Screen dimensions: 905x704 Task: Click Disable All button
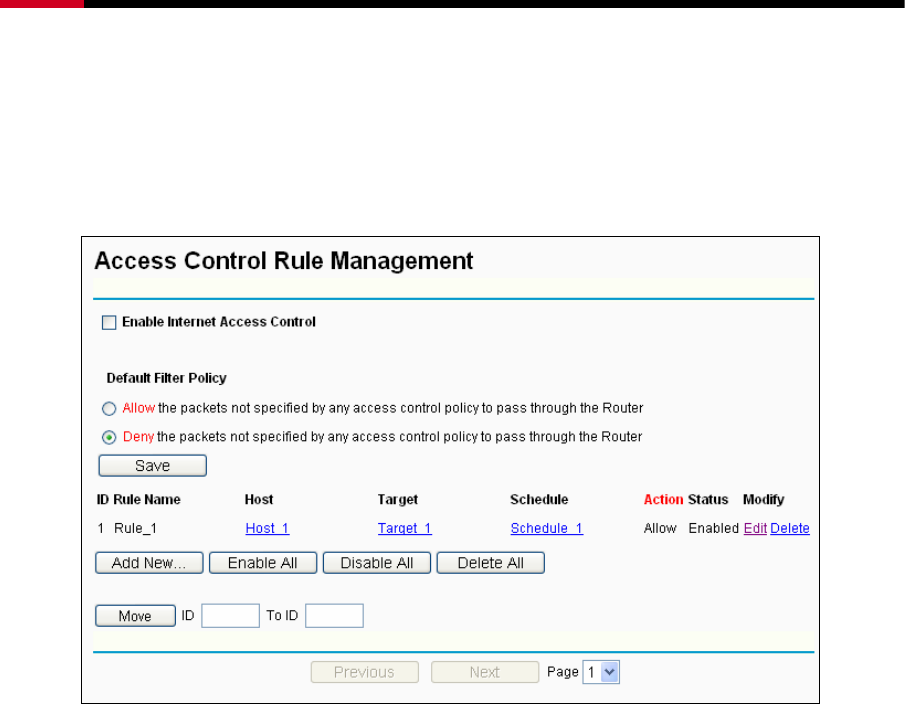coord(376,563)
